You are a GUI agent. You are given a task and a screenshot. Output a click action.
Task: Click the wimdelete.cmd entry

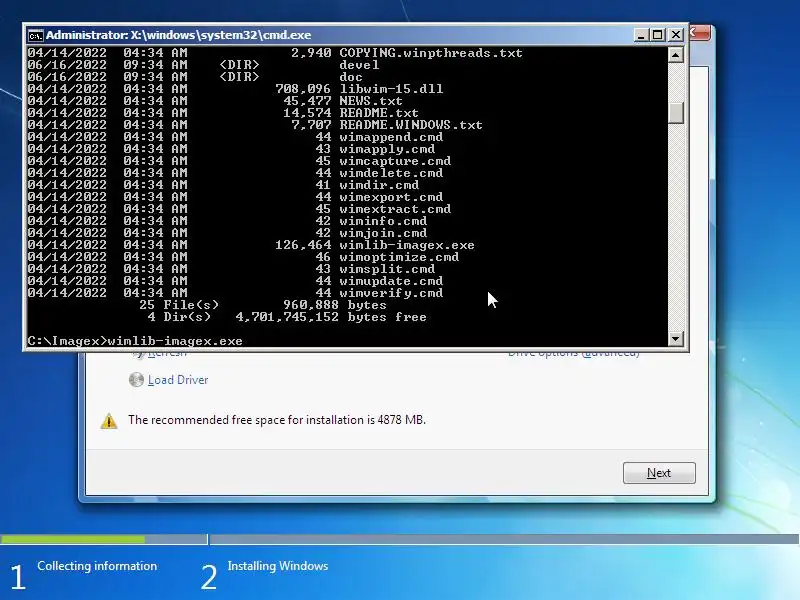point(391,173)
